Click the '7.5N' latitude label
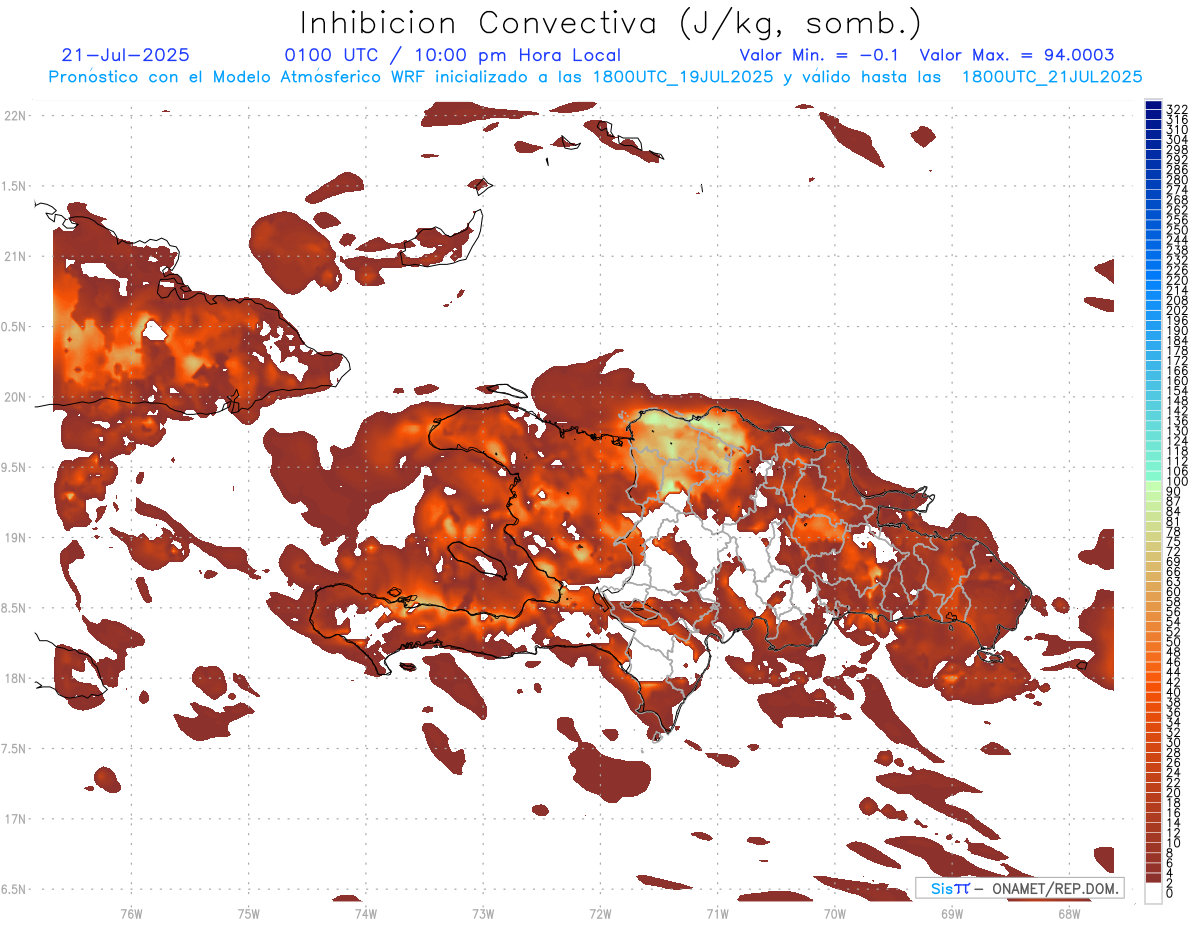This screenshot has width=1200, height=927. click(x=14, y=749)
